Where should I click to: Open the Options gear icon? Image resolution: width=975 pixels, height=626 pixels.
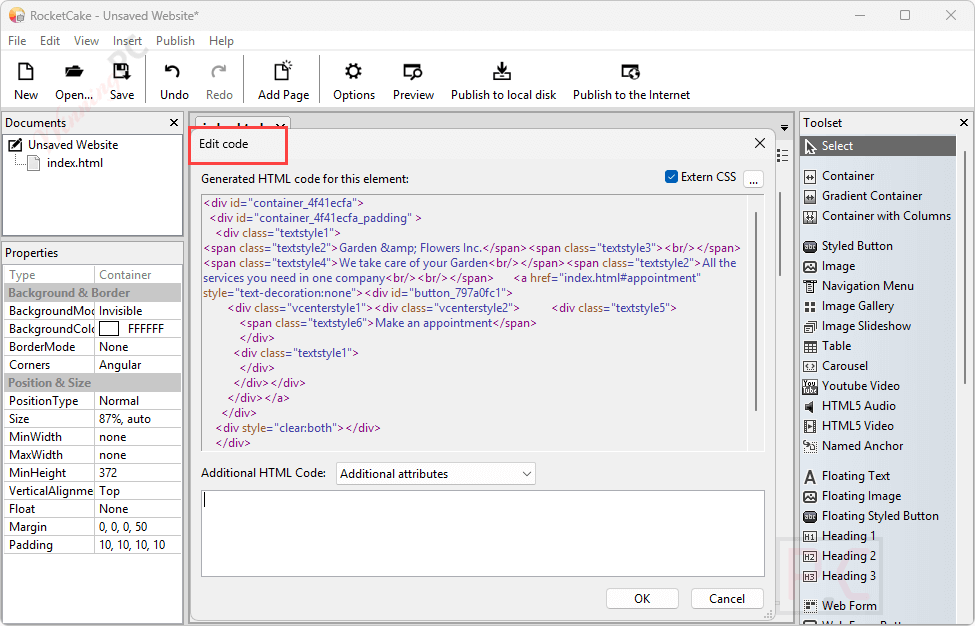pyautogui.click(x=353, y=81)
